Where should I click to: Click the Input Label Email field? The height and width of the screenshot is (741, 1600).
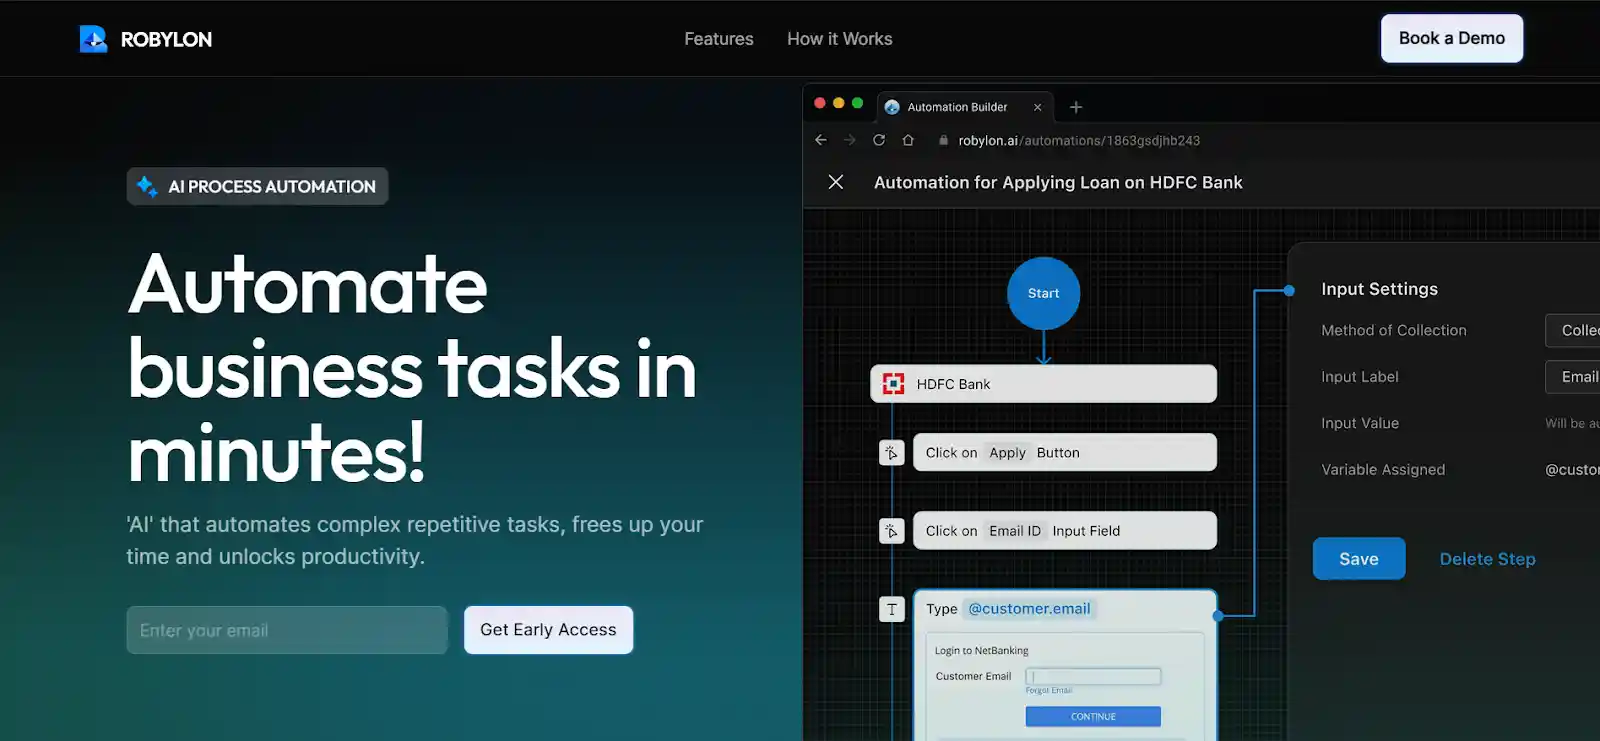pos(1572,376)
